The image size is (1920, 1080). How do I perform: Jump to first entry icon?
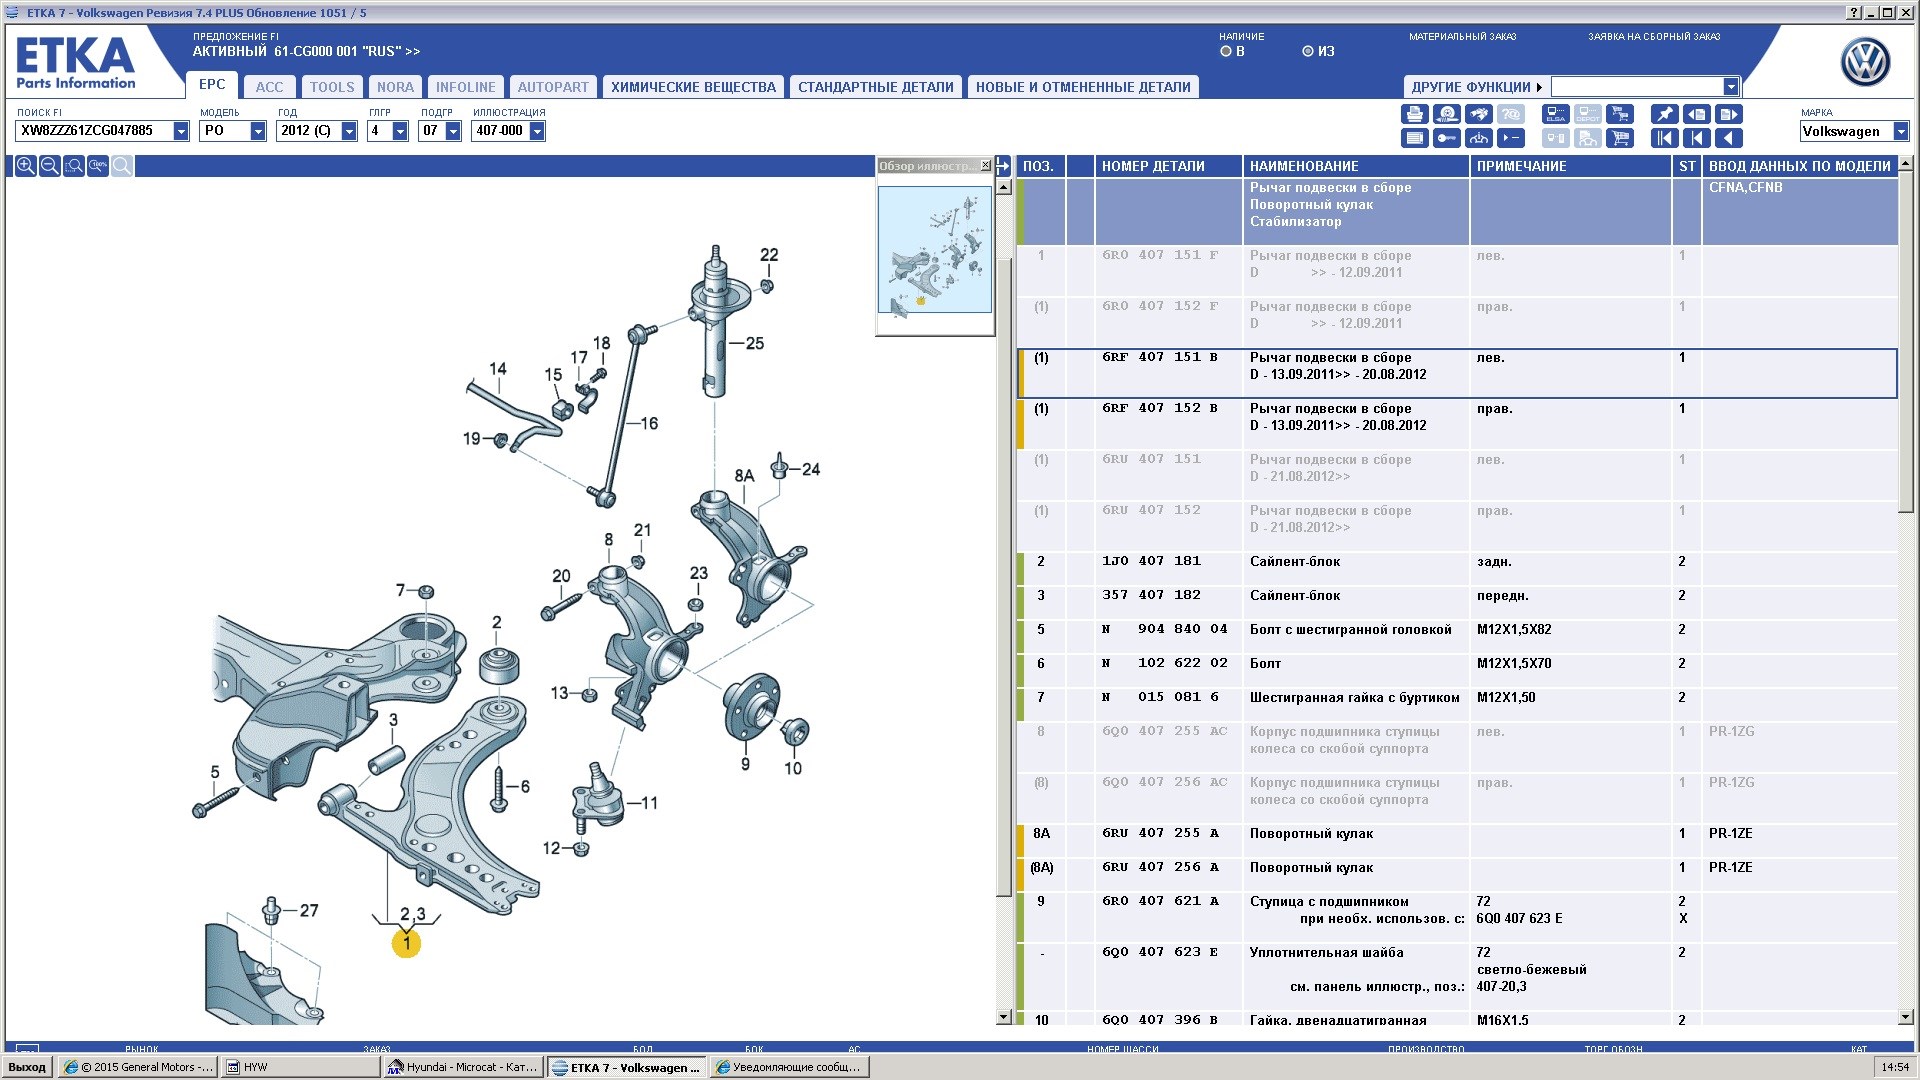(x=1696, y=138)
